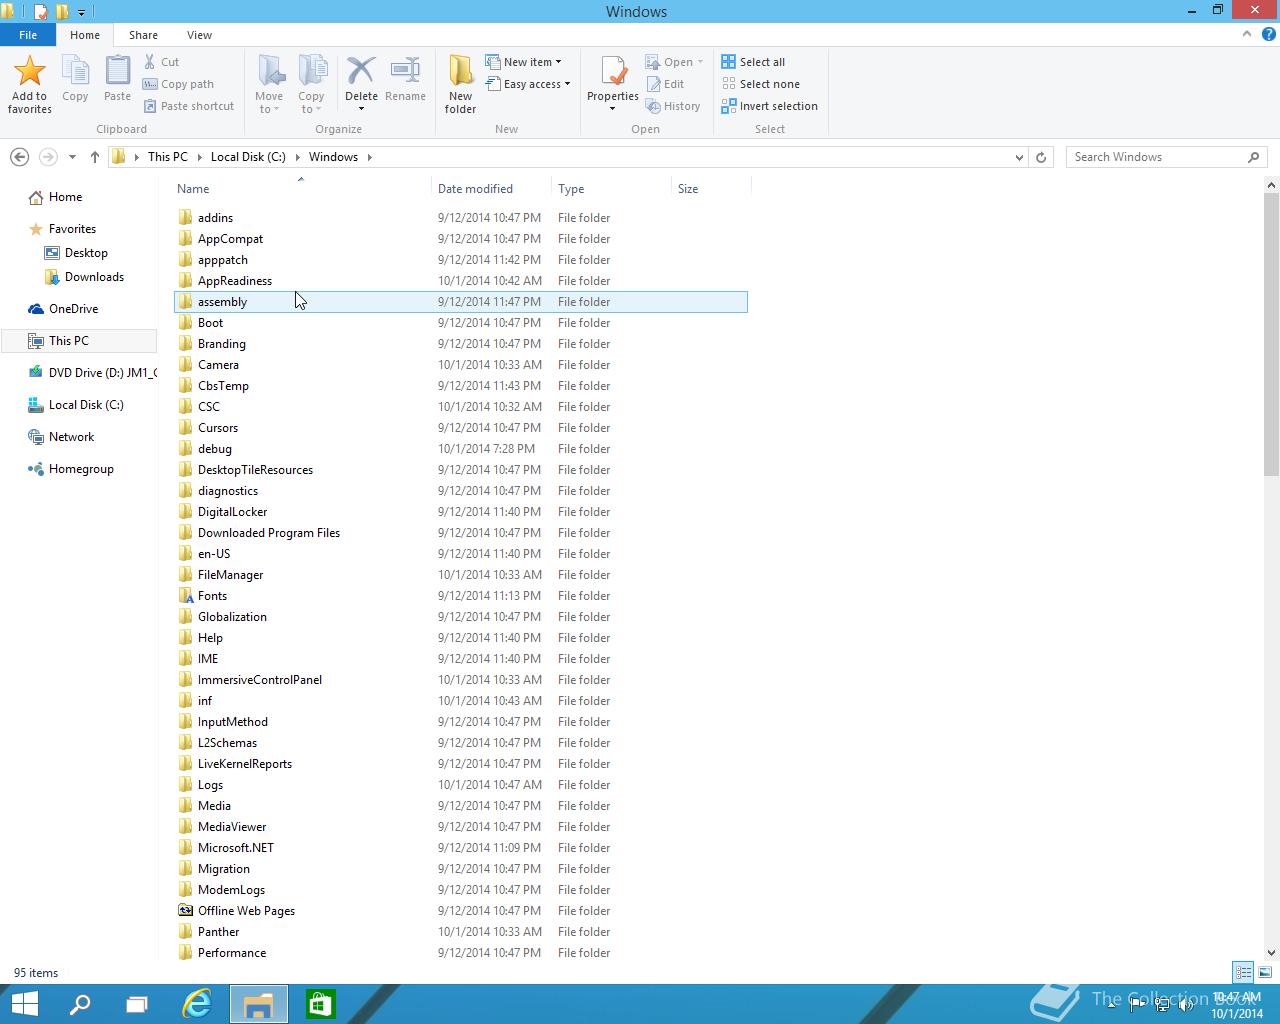Open taskbar Search magnifier
The image size is (1280, 1024).
point(79,1004)
